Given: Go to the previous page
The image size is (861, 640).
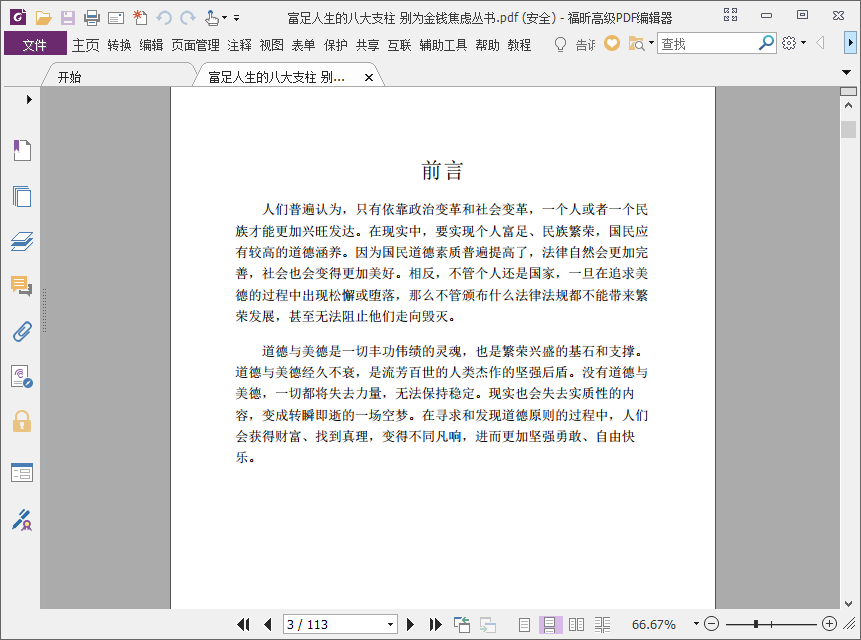Looking at the screenshot, I should (268, 624).
